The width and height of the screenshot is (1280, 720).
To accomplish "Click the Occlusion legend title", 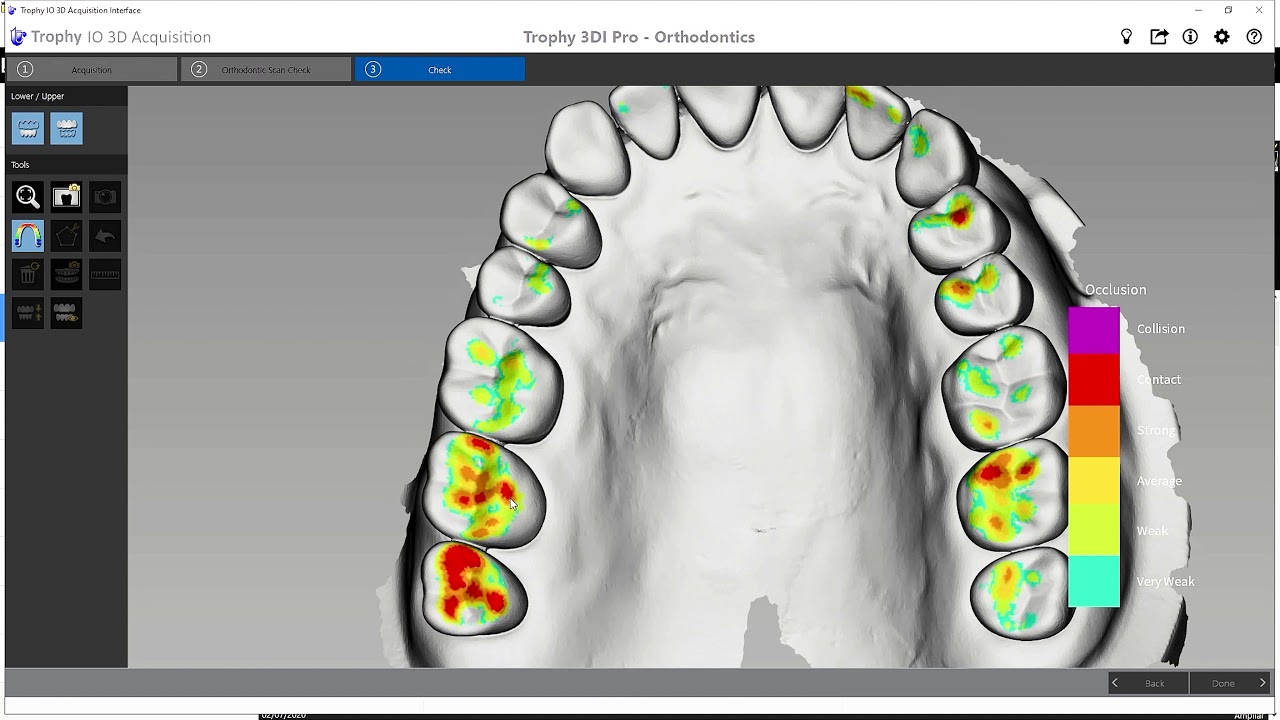I will coord(1116,290).
